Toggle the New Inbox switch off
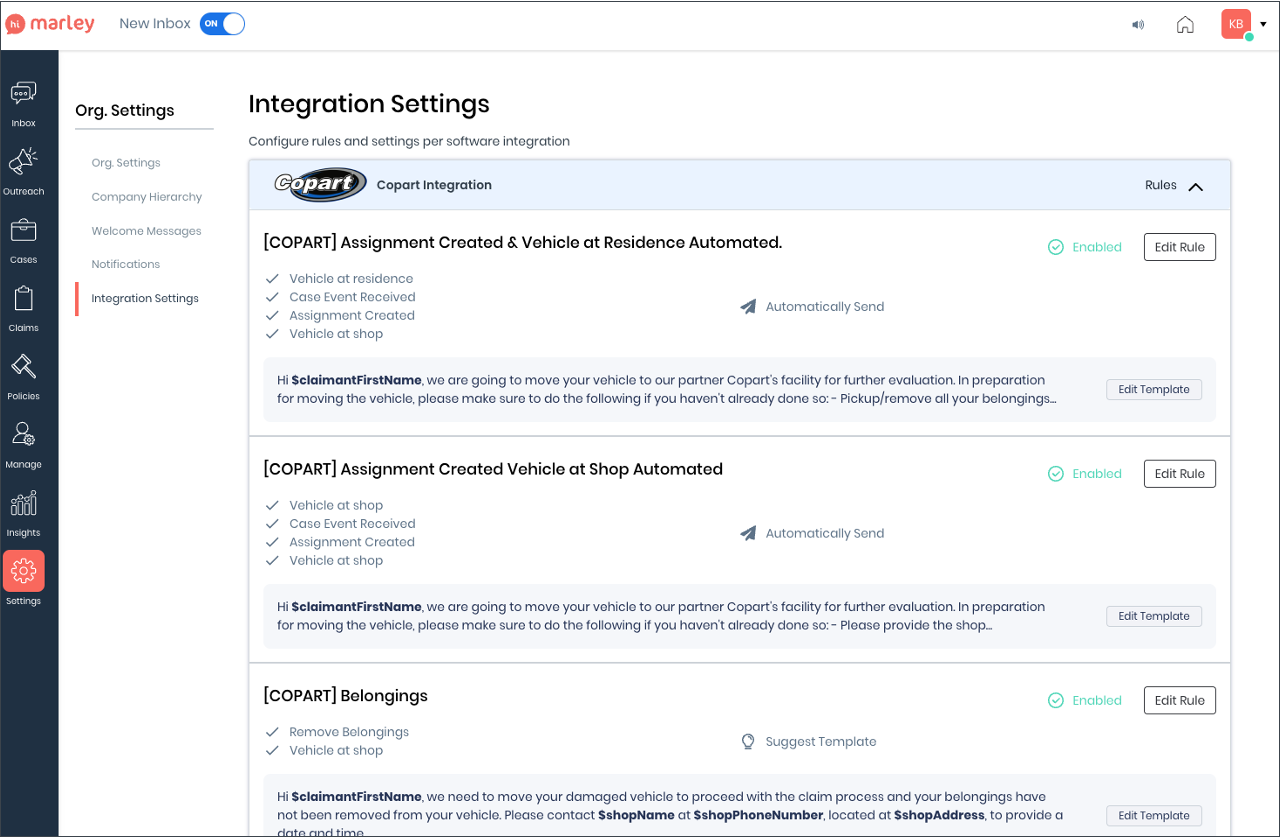 click(222, 23)
